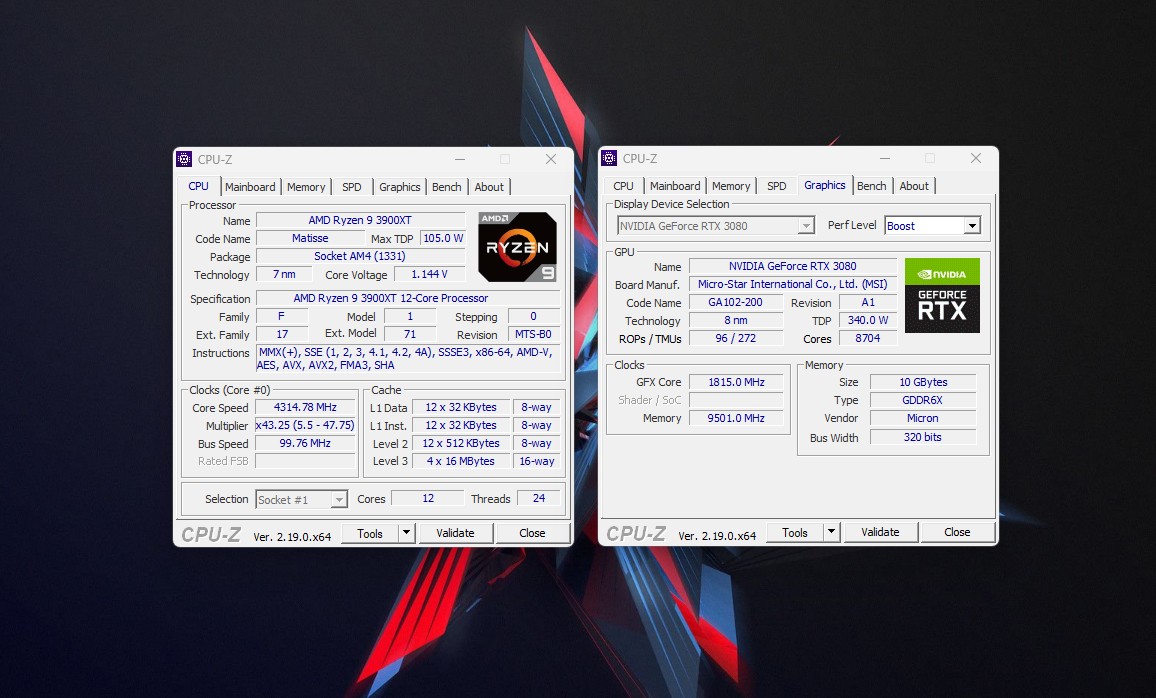Click Close button in left CPU-Z window
Viewport: 1156px width, 698px height.
click(532, 533)
